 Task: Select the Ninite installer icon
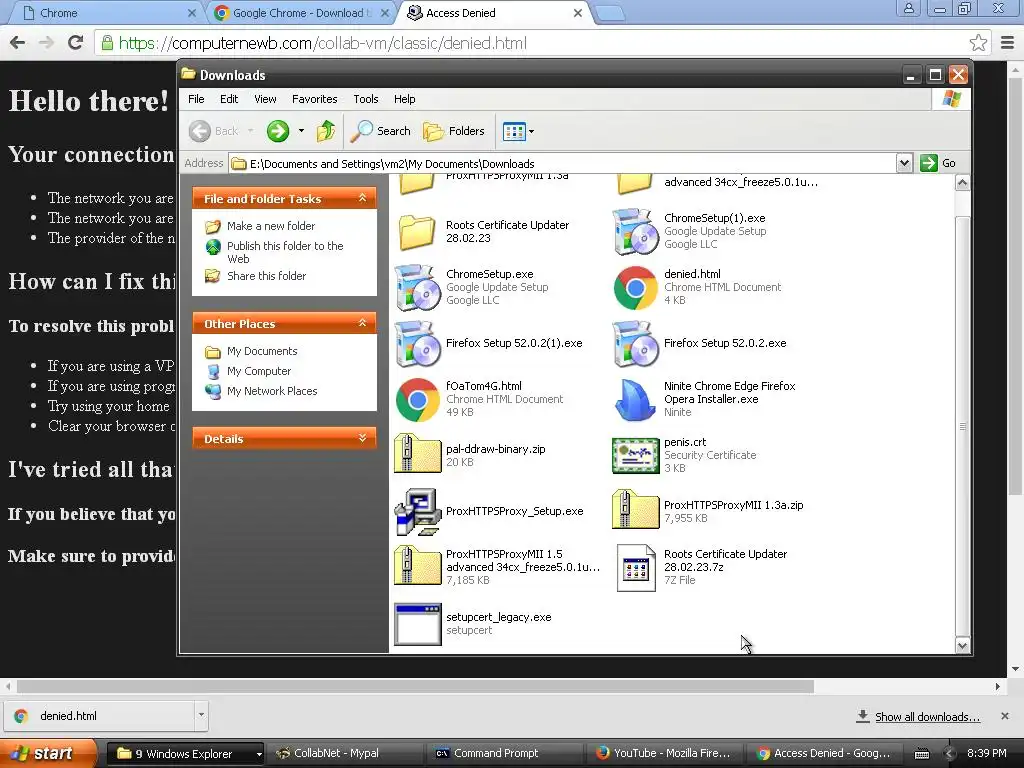point(635,400)
